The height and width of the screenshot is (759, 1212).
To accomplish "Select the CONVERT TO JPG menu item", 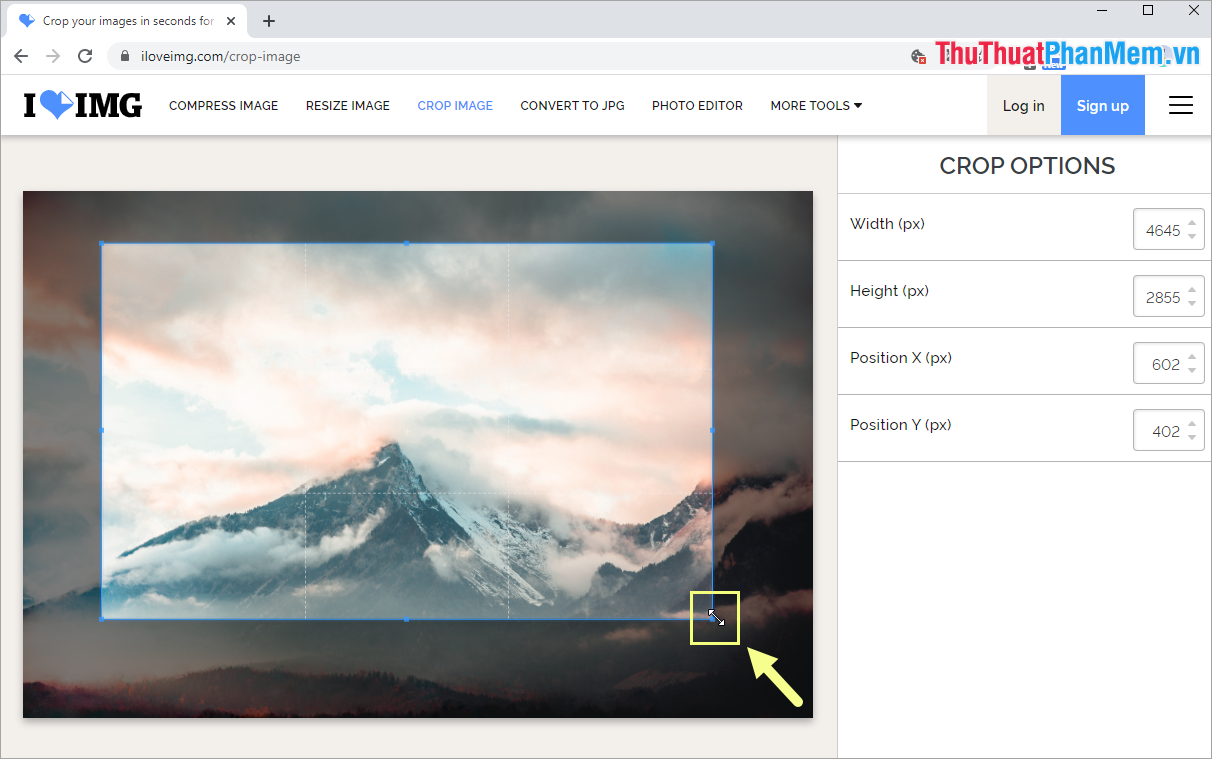I will (572, 105).
